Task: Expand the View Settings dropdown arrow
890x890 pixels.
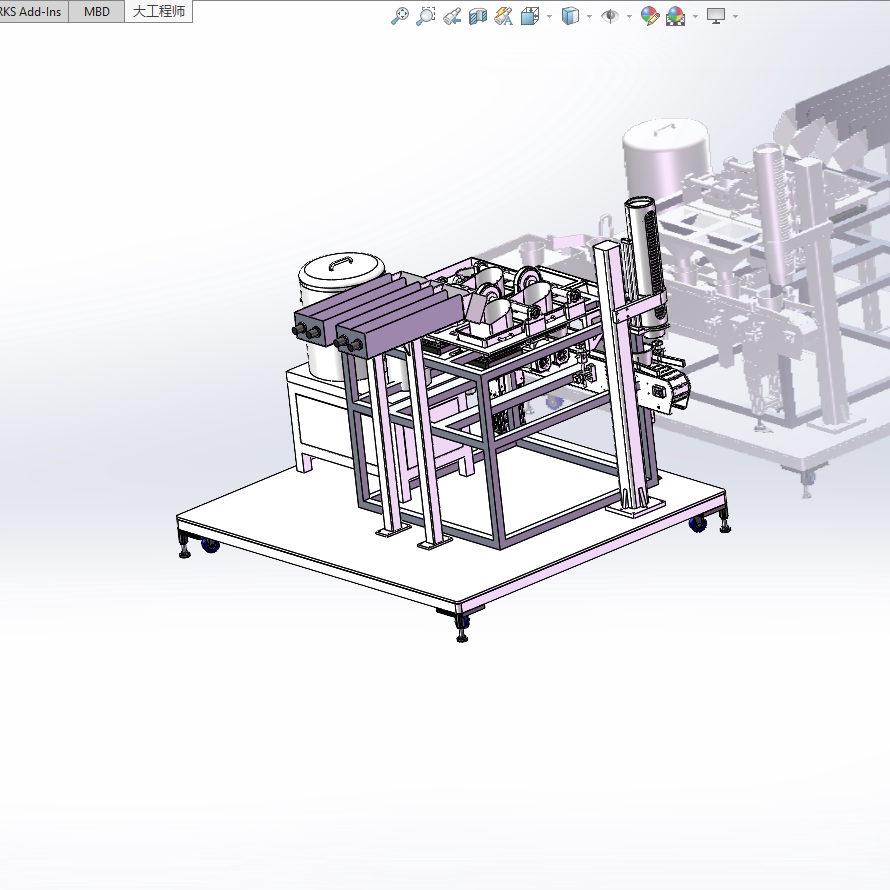Action: tap(736, 16)
